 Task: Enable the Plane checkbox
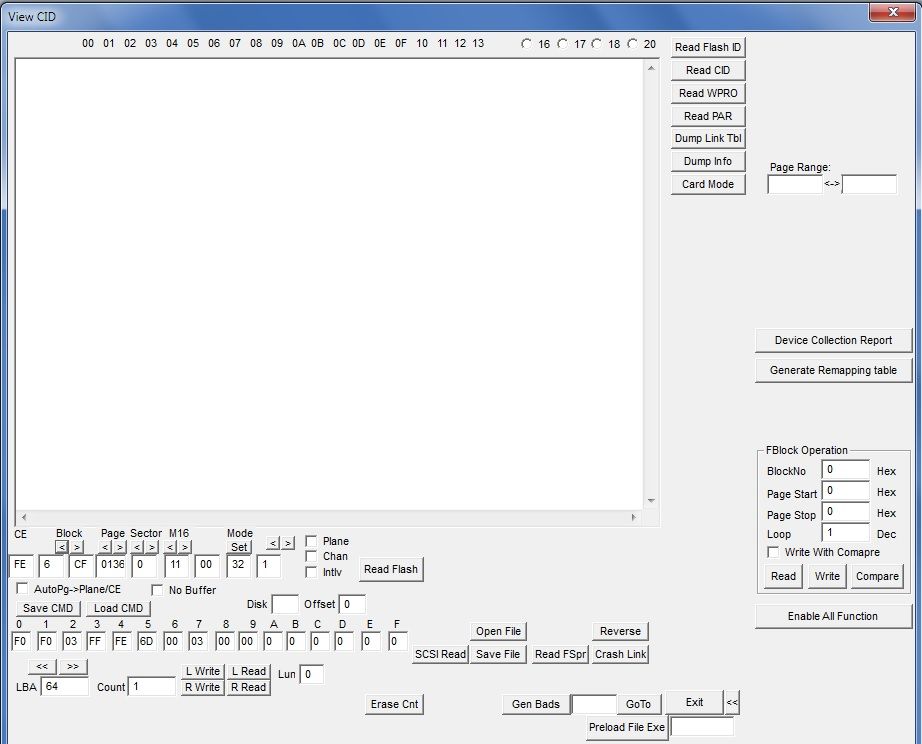(x=312, y=541)
